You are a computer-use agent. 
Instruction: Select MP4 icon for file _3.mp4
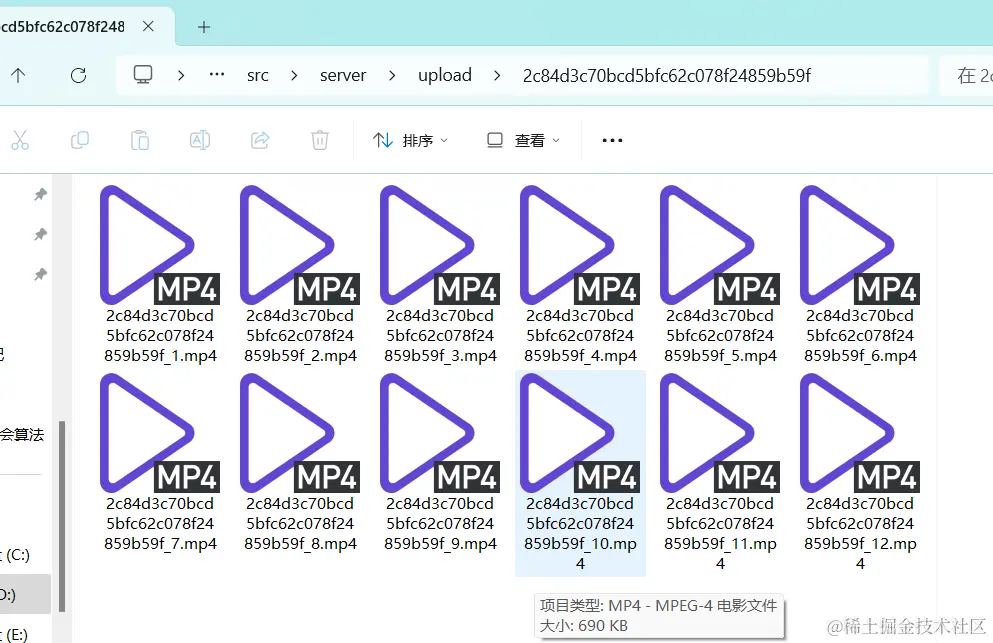point(440,245)
